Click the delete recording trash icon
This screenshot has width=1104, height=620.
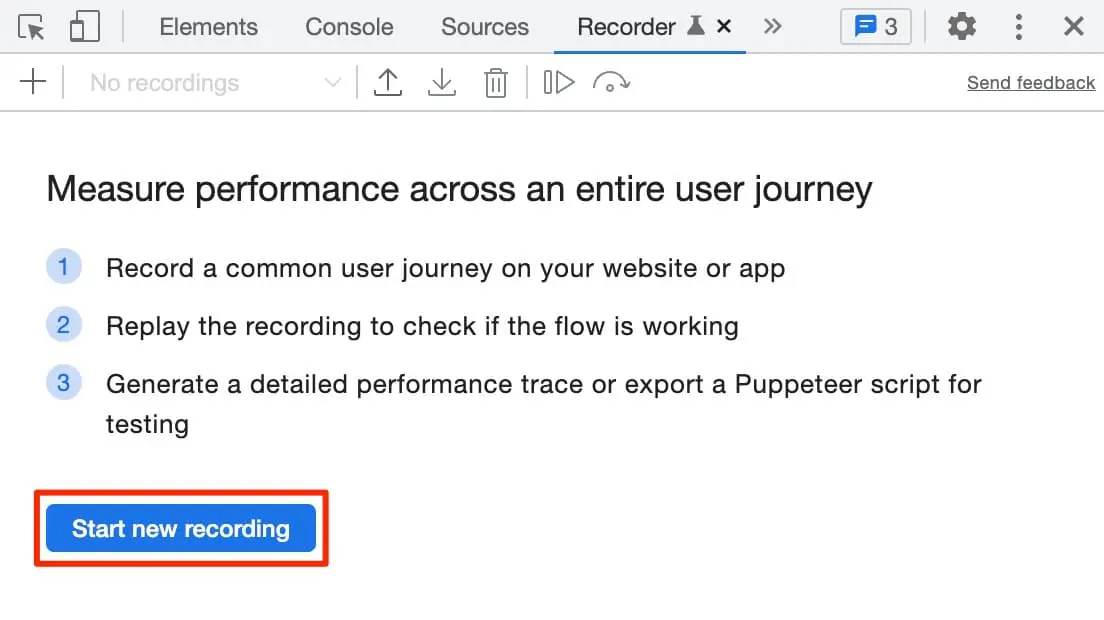(x=496, y=83)
